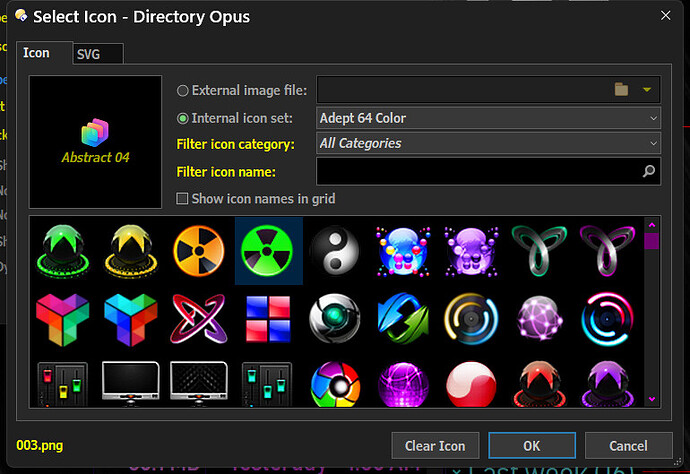The image size is (690, 474).
Task: Pick the red and blue squares icon
Action: click(268, 319)
